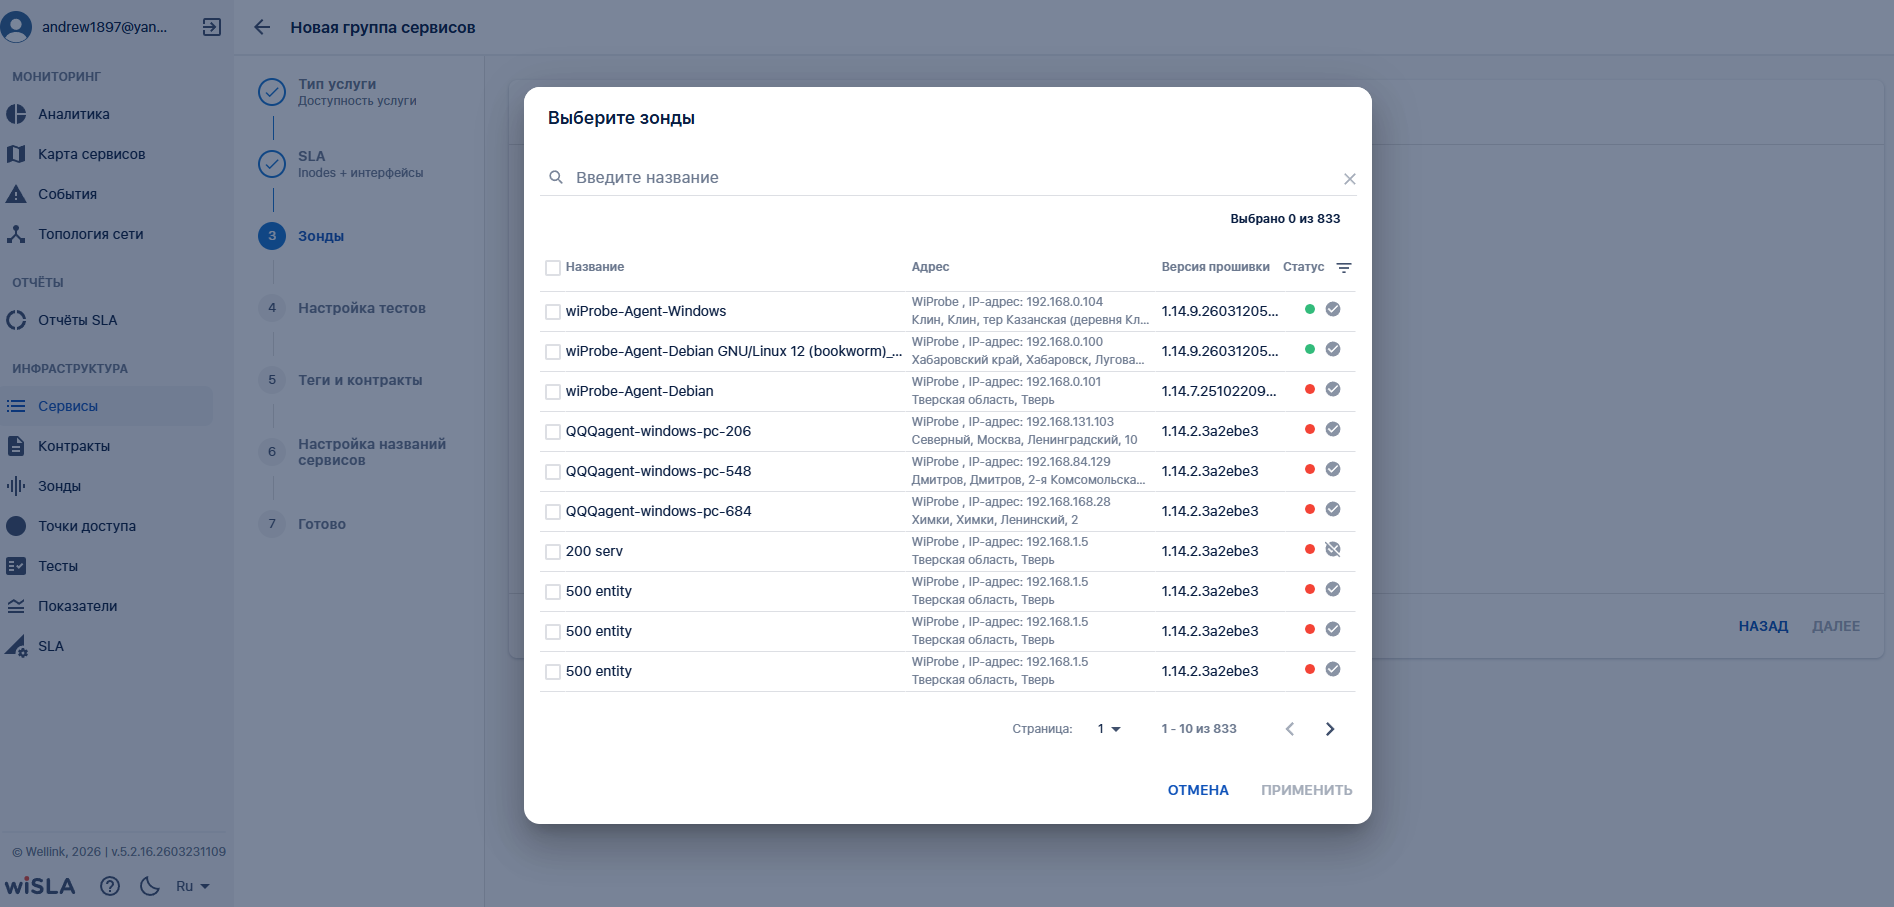Screen dimensions: 1894x907
Task: Clear the search field with X icon
Action: (1349, 179)
